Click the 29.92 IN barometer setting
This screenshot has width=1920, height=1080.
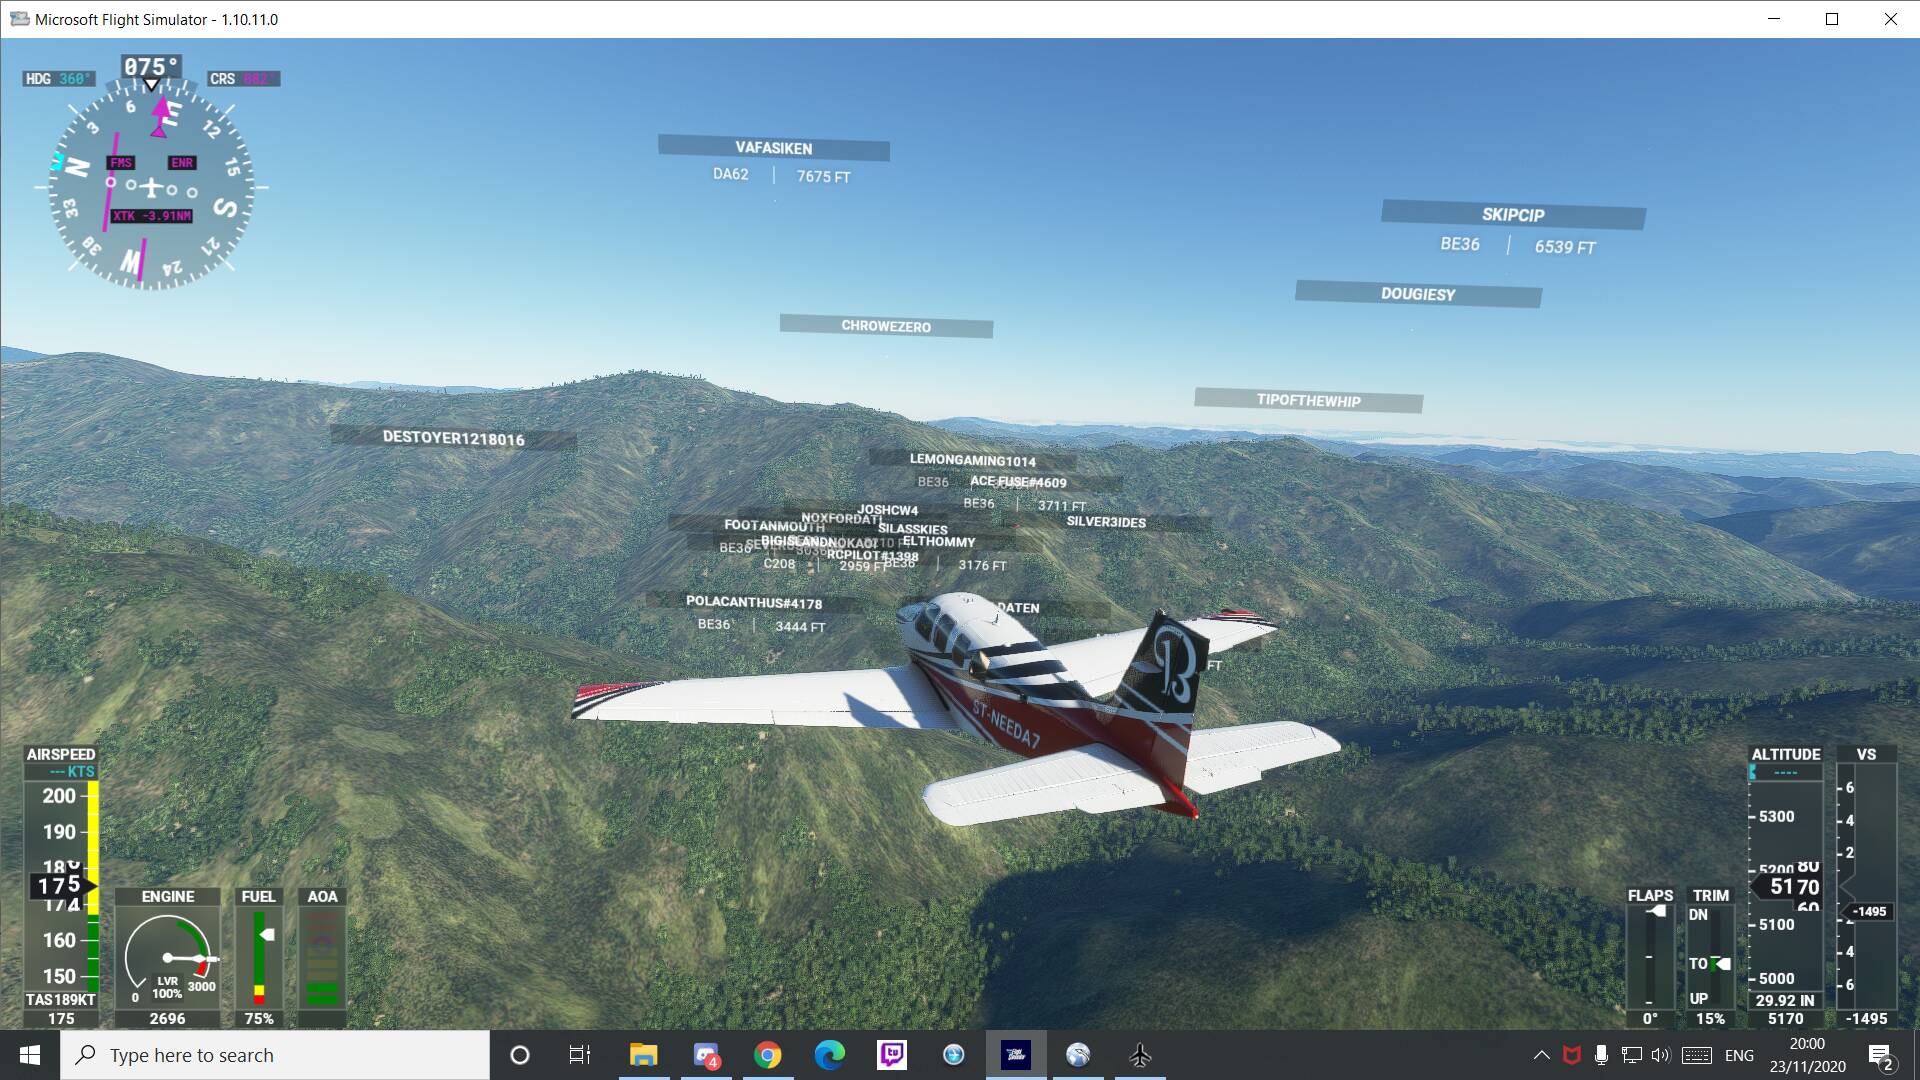pos(1785,1000)
